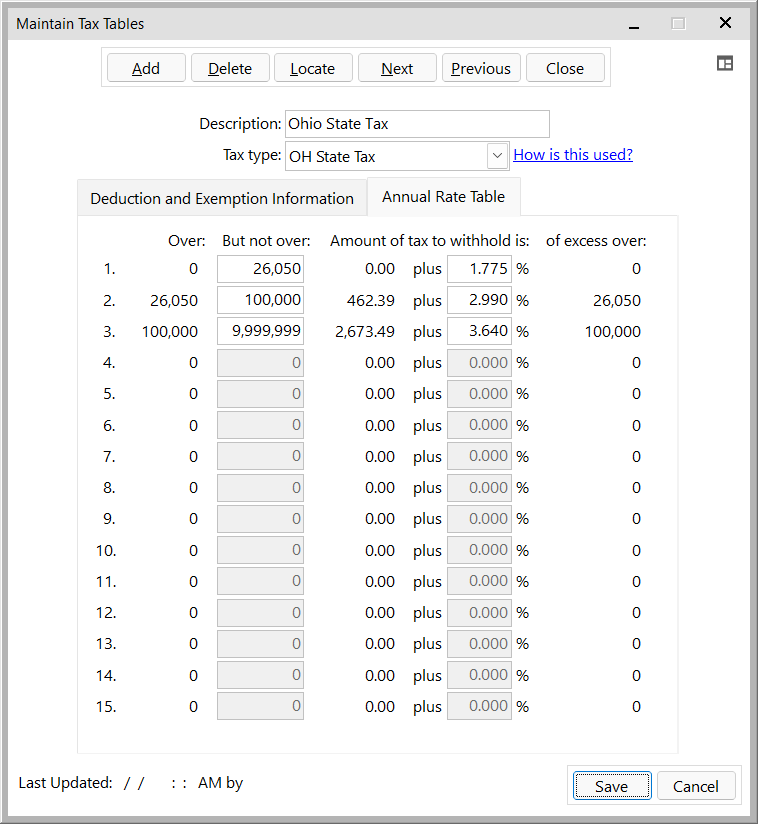Click row 1 'But not over' field 26,050
The height and width of the screenshot is (824, 758).
point(260,269)
